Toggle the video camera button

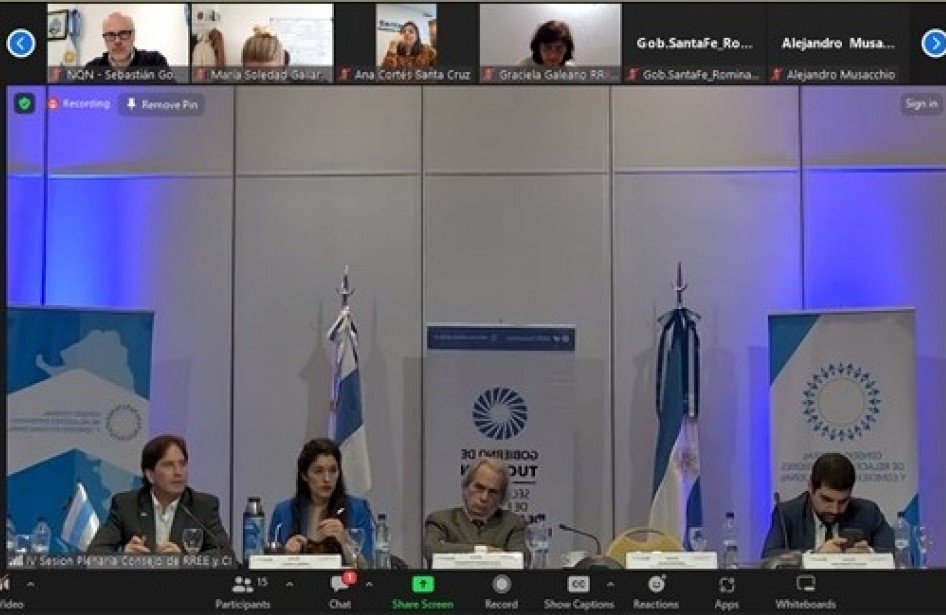(x=8, y=589)
